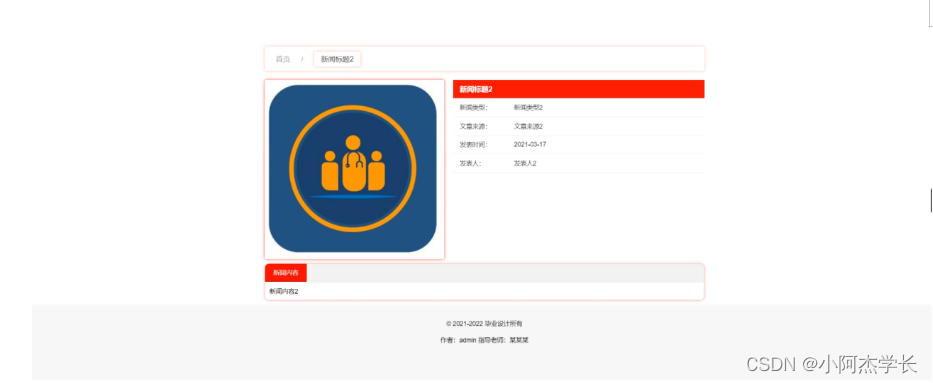The height and width of the screenshot is (383, 933).
Task: Click the © 2021-2022 毕业设计所有 footer line
Action: [x=484, y=324]
